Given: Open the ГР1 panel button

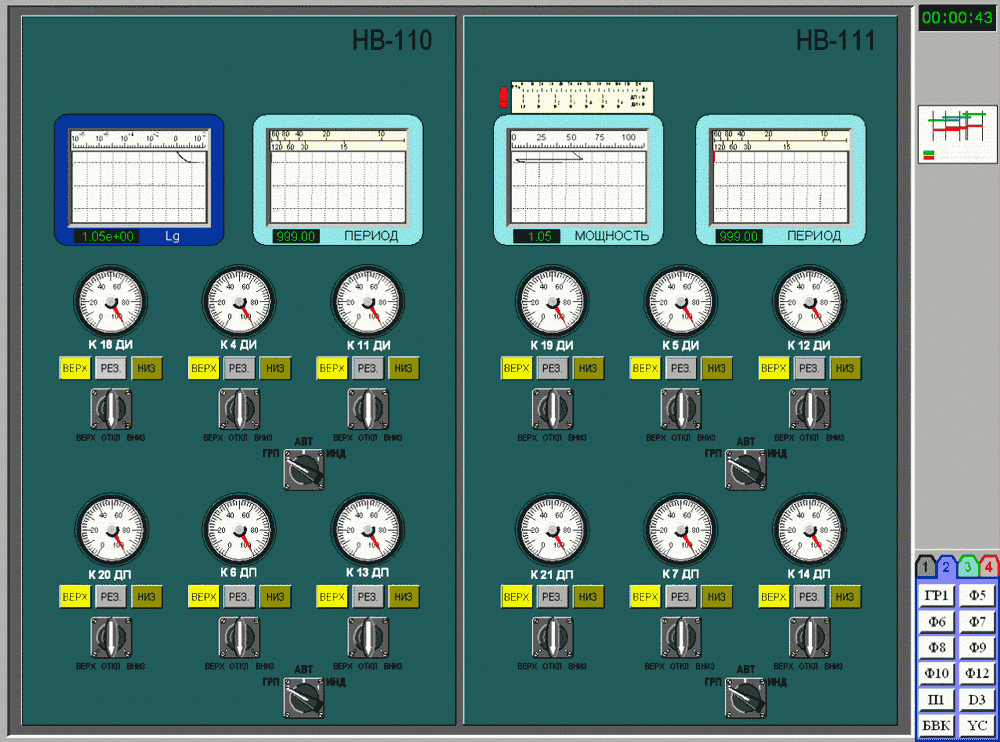Looking at the screenshot, I should (x=936, y=596).
